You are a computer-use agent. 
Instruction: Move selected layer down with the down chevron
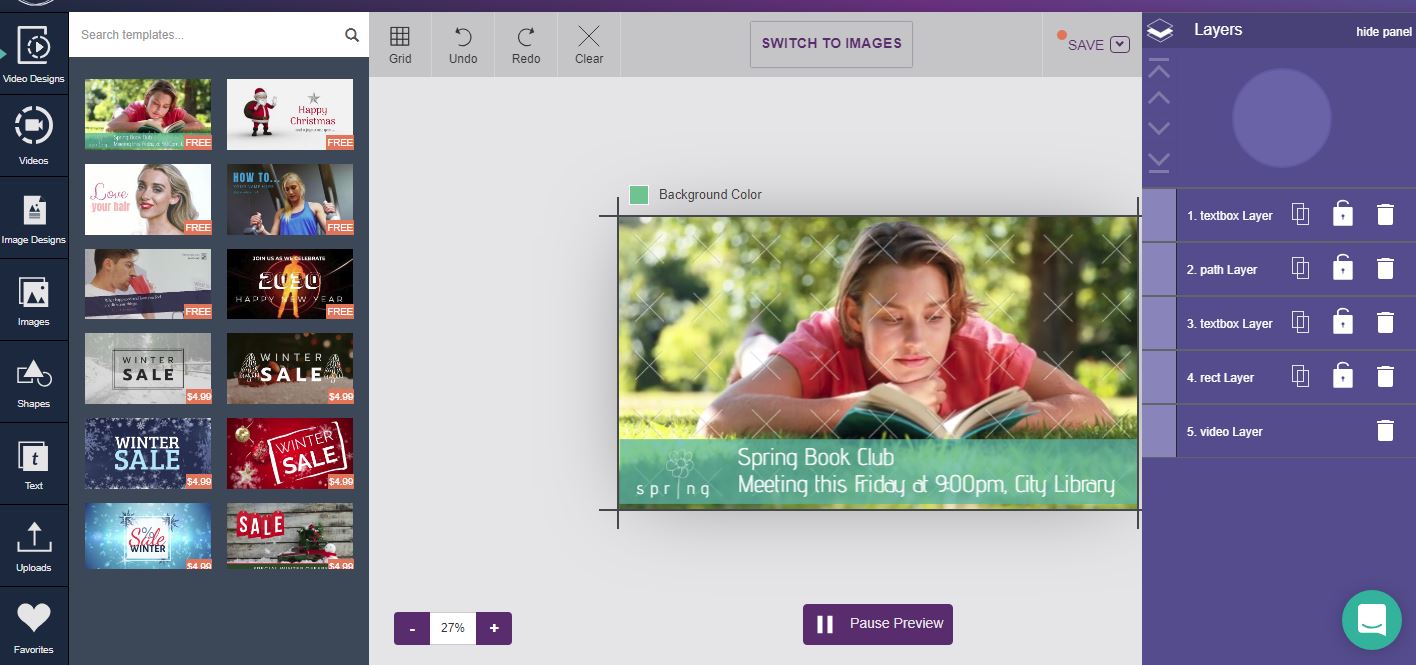click(x=1158, y=128)
